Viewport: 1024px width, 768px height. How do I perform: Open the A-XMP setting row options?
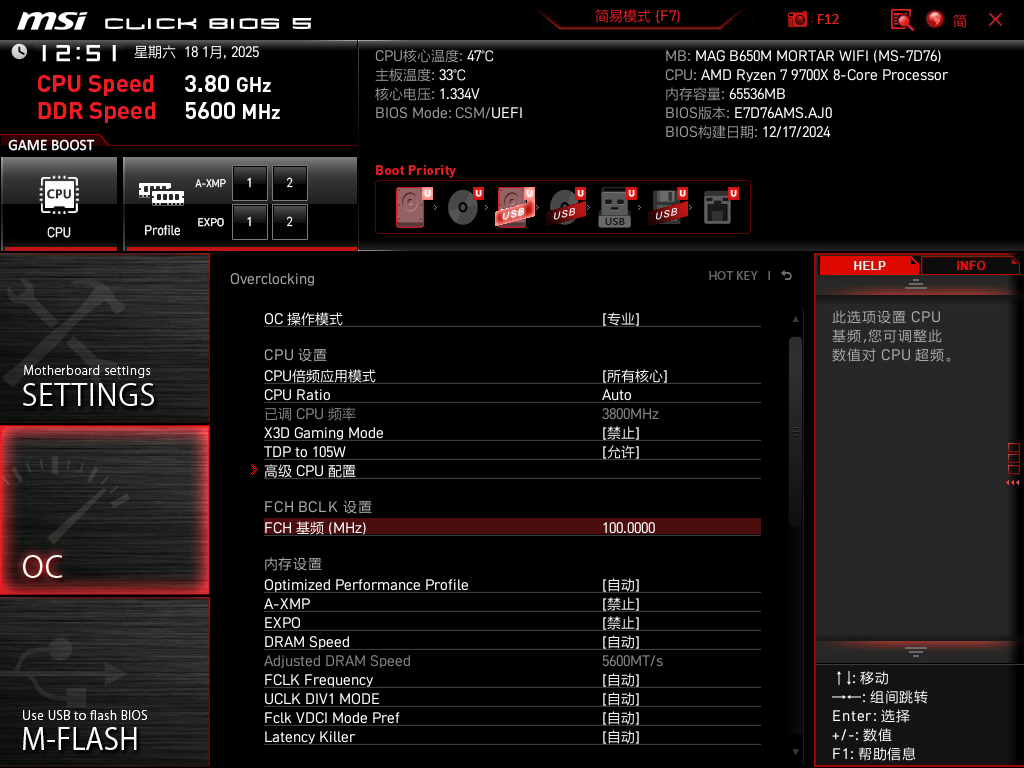512,604
